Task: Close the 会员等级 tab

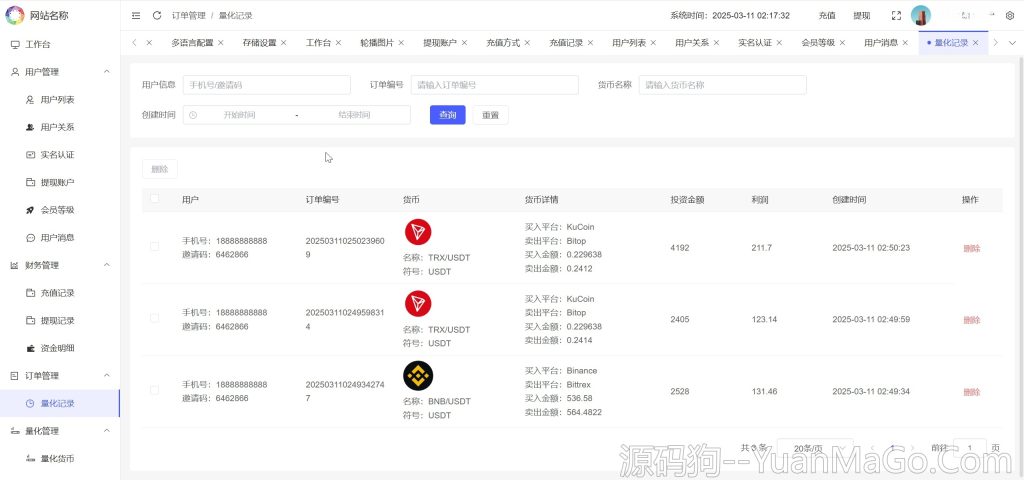Action: coord(842,42)
